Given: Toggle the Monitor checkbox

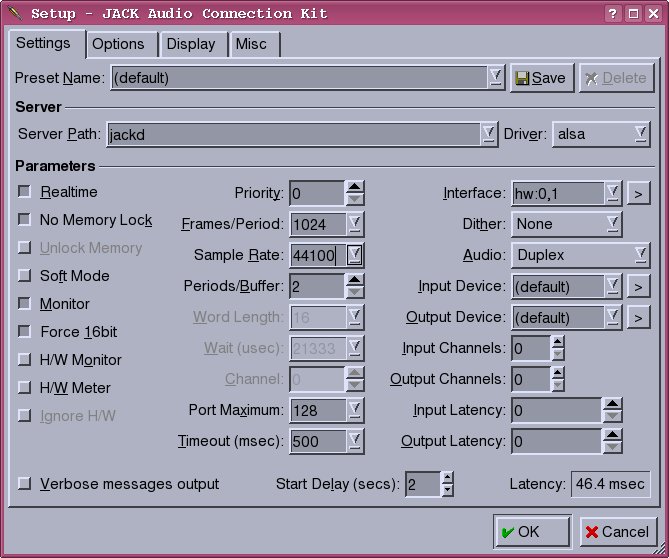Looking at the screenshot, I should pyautogui.click(x=24, y=303).
